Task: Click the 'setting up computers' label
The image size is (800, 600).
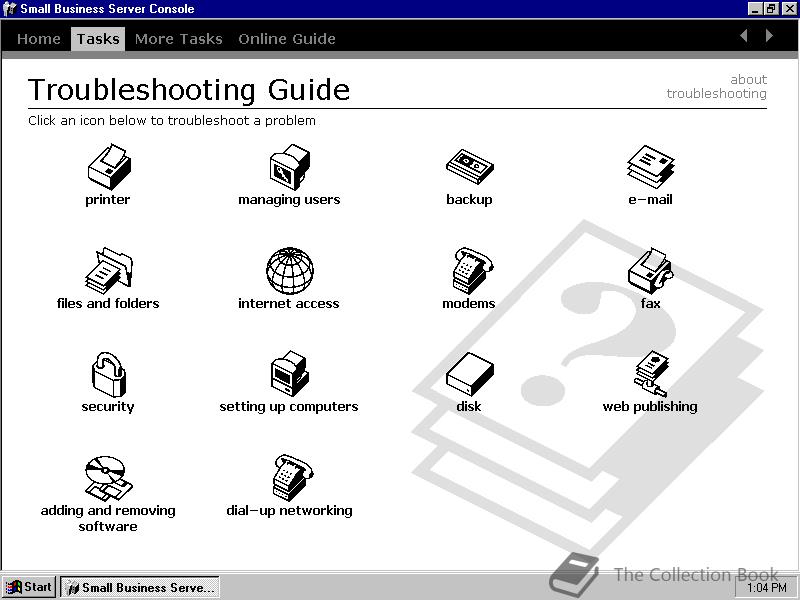Action: tap(289, 407)
